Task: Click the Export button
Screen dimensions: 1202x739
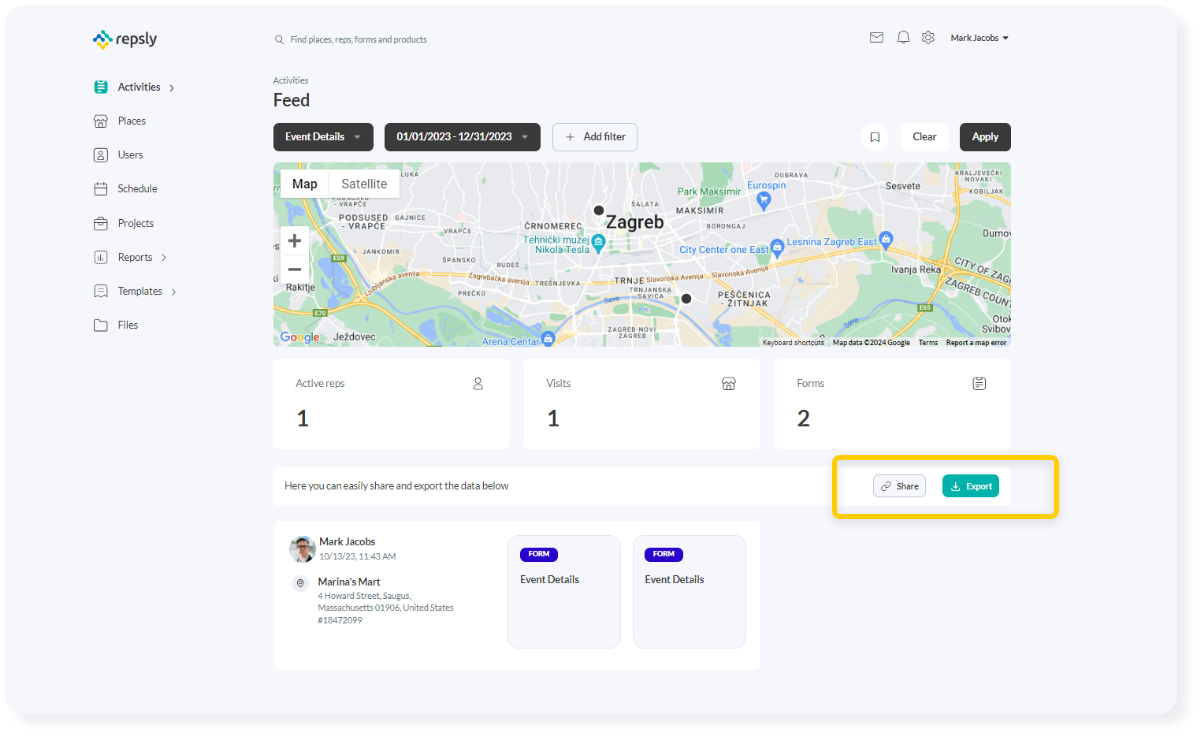Action: (970, 486)
